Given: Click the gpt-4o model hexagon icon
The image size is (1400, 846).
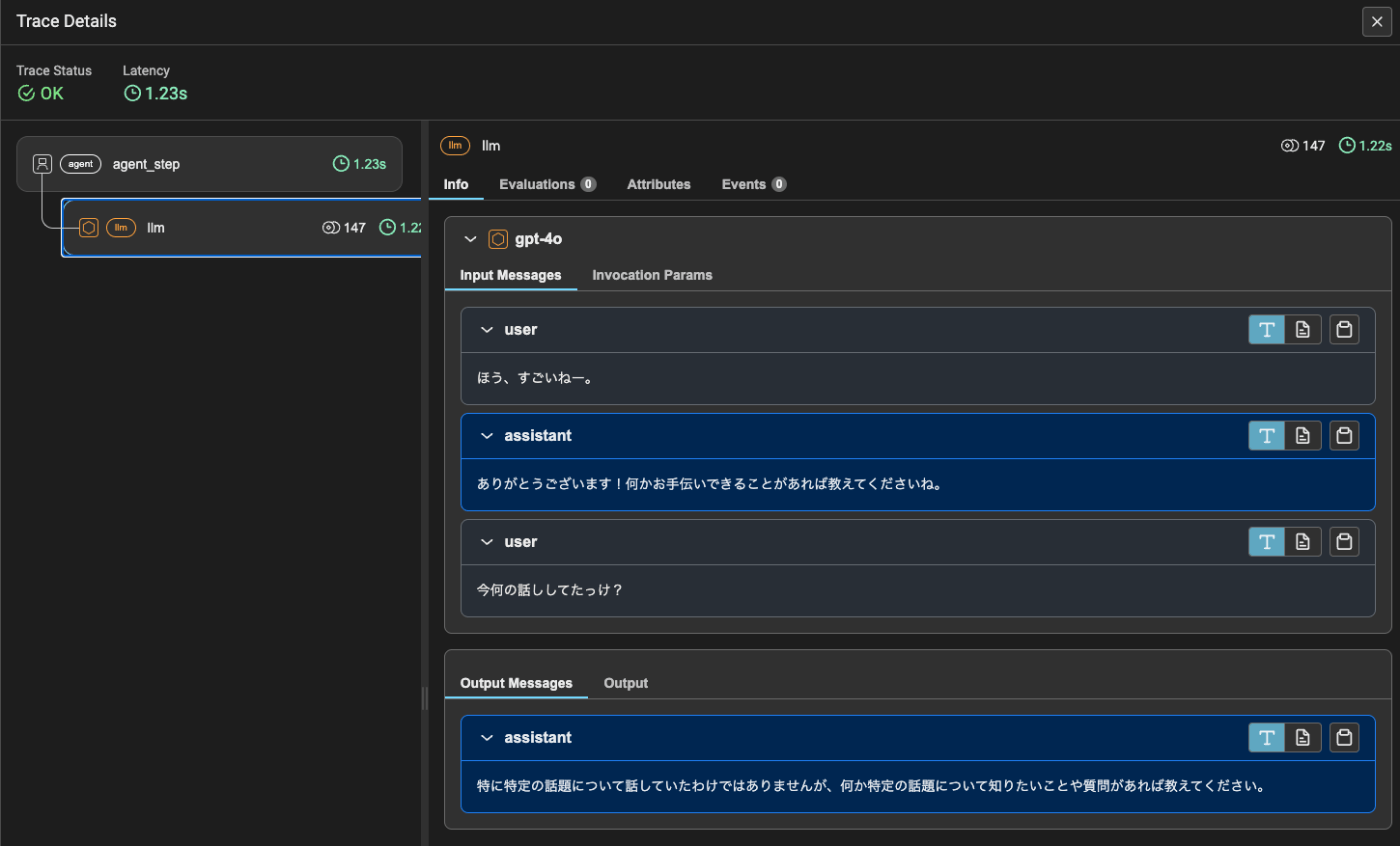Looking at the screenshot, I should click(x=498, y=240).
